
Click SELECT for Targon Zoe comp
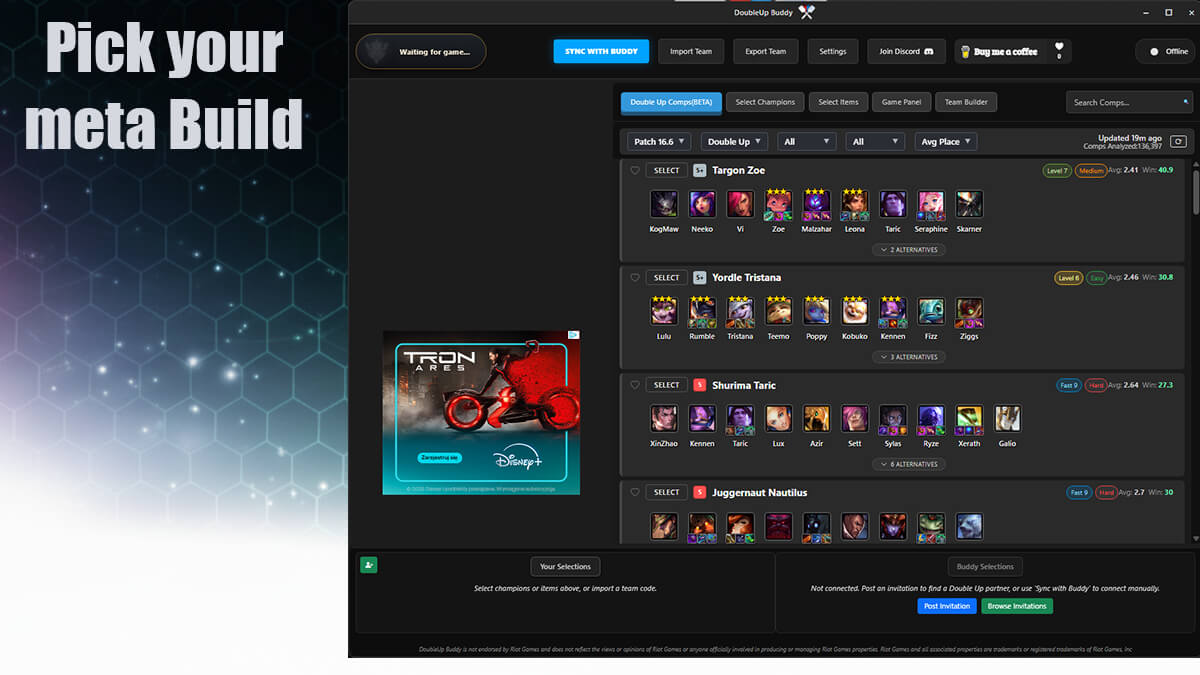pos(667,171)
